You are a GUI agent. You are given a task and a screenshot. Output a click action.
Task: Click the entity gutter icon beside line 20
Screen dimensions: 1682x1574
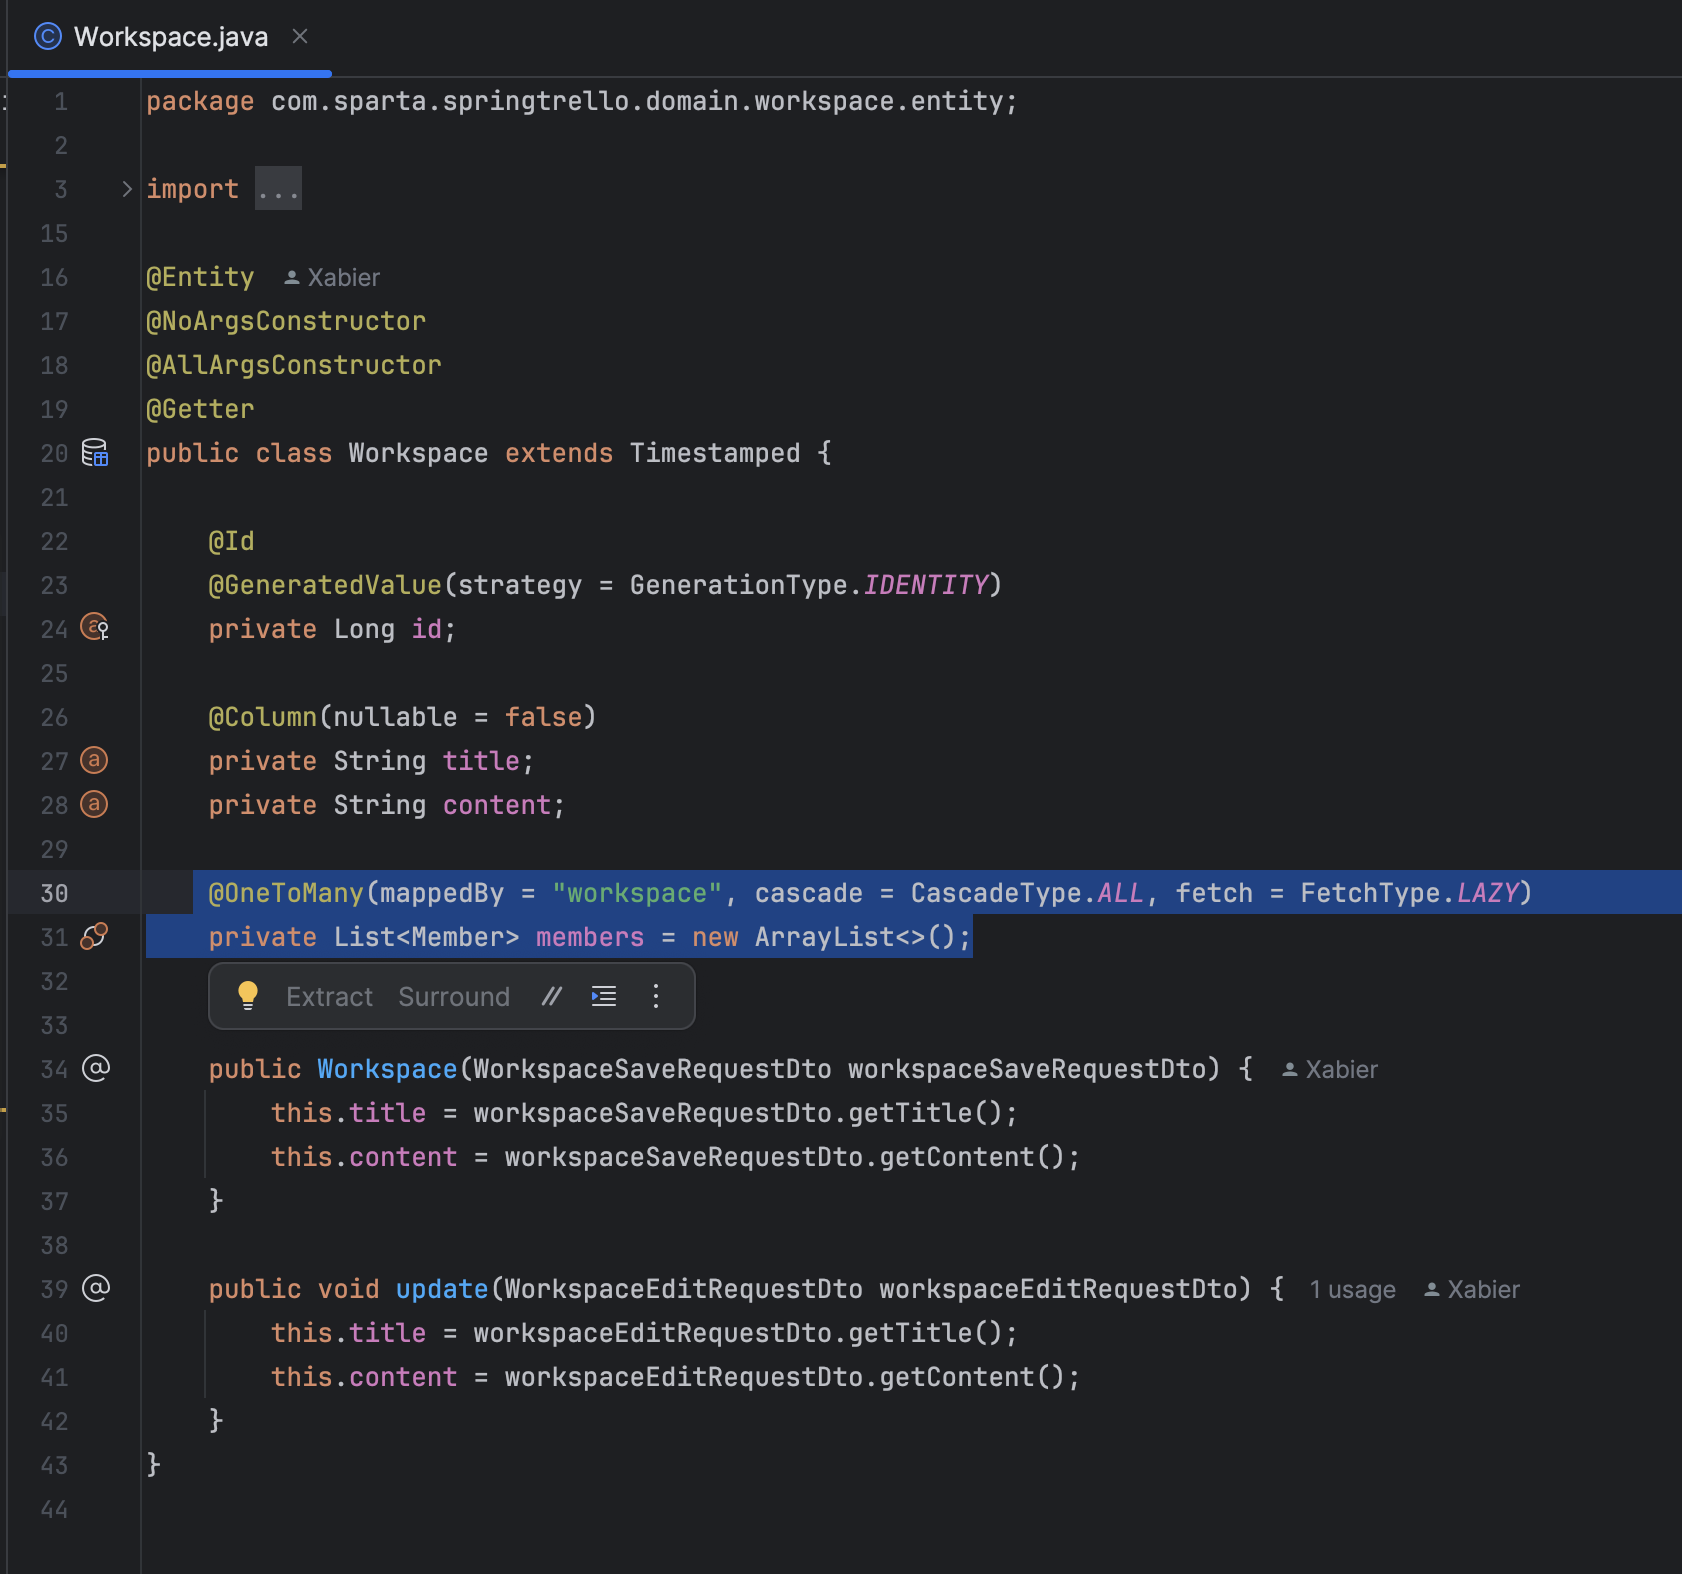point(95,453)
